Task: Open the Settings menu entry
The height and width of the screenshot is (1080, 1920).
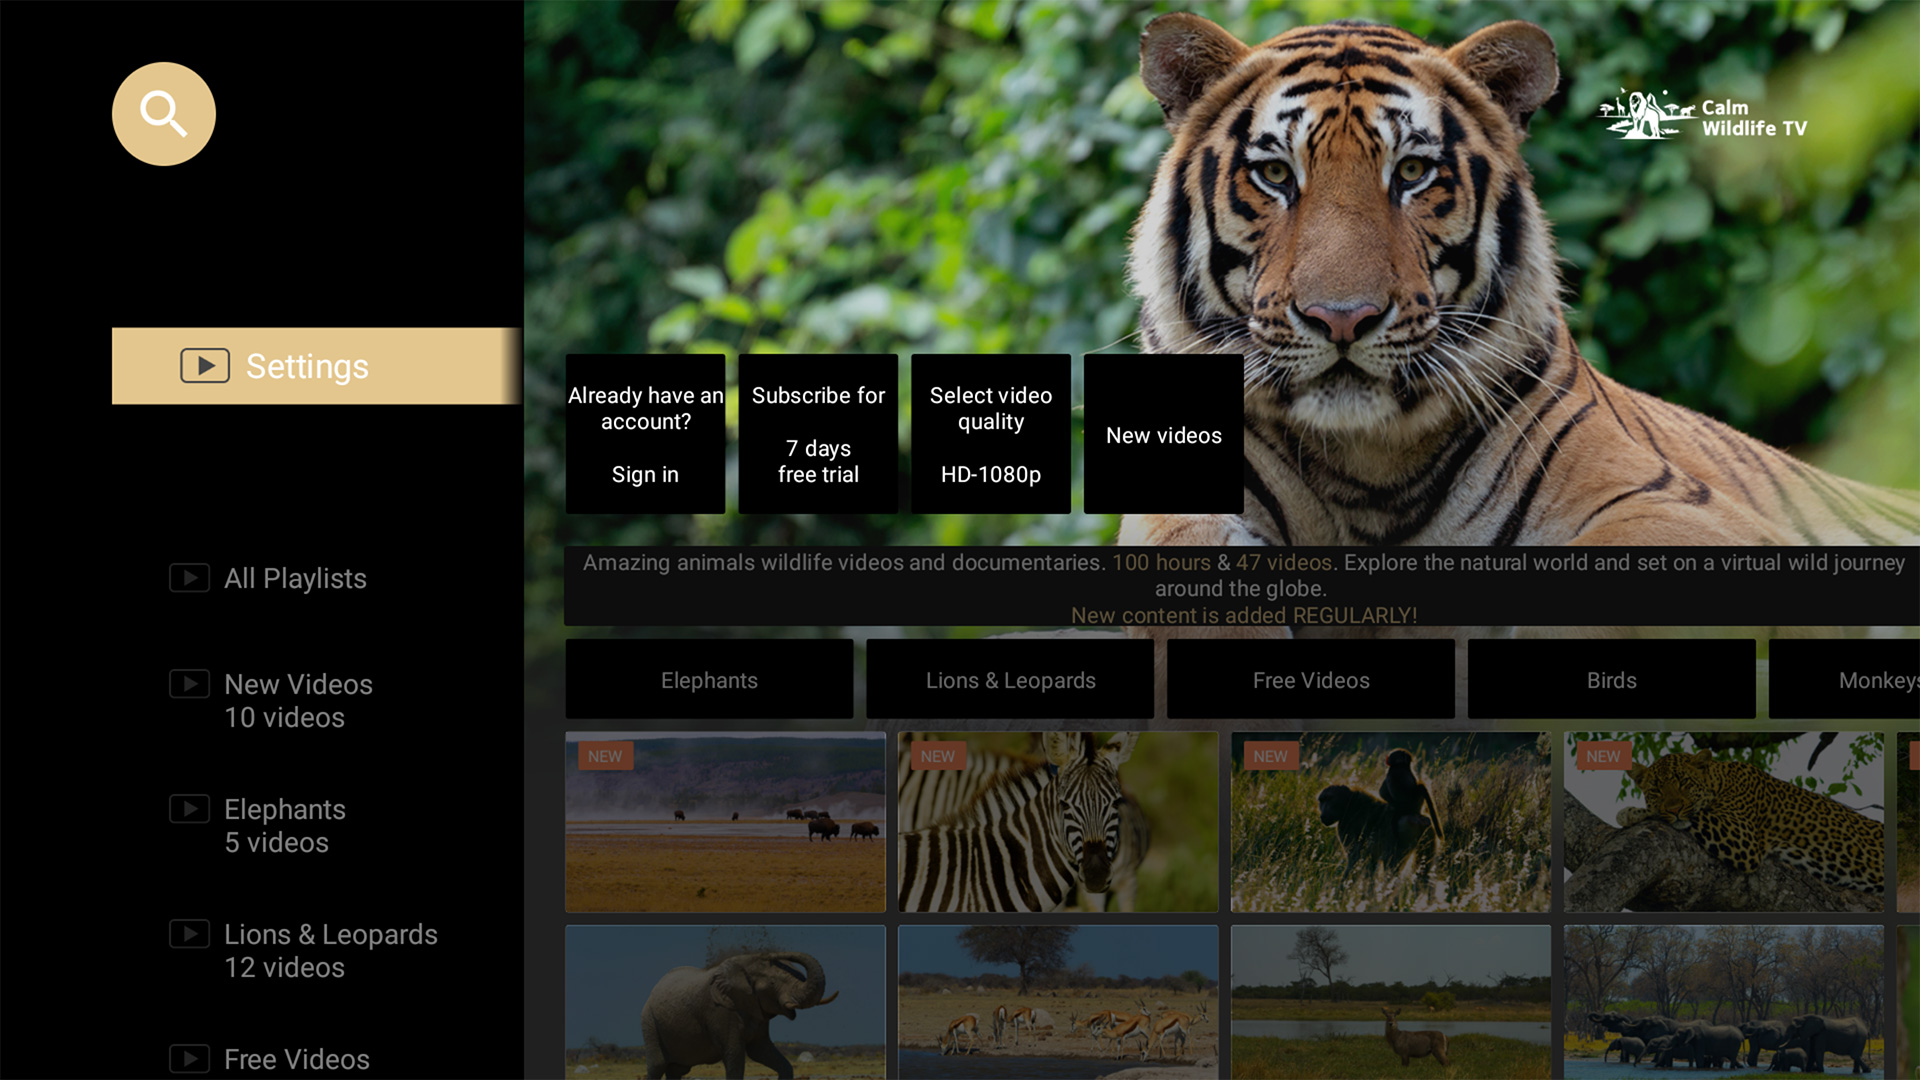Action: tap(307, 366)
